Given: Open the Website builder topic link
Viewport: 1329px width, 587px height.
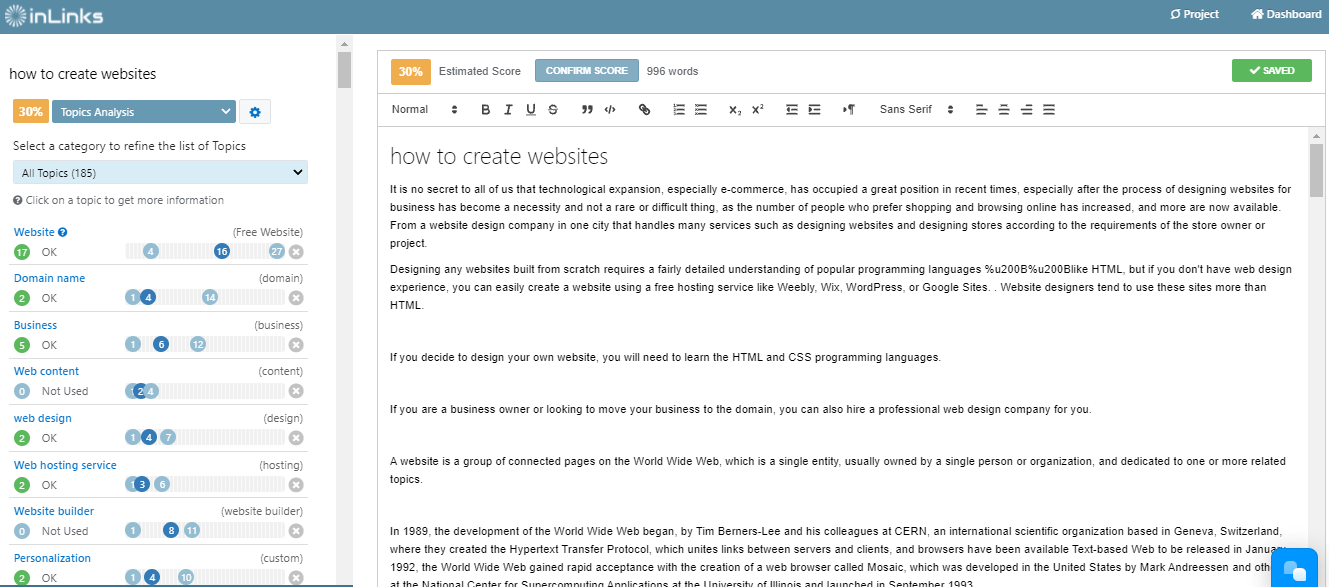Looking at the screenshot, I should coord(54,511).
